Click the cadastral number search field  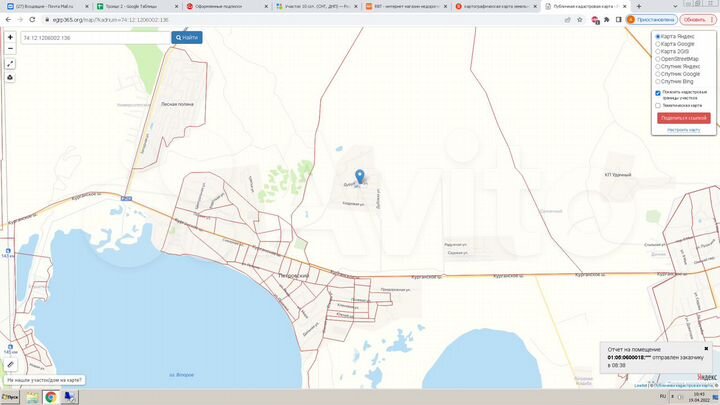[x=96, y=37]
